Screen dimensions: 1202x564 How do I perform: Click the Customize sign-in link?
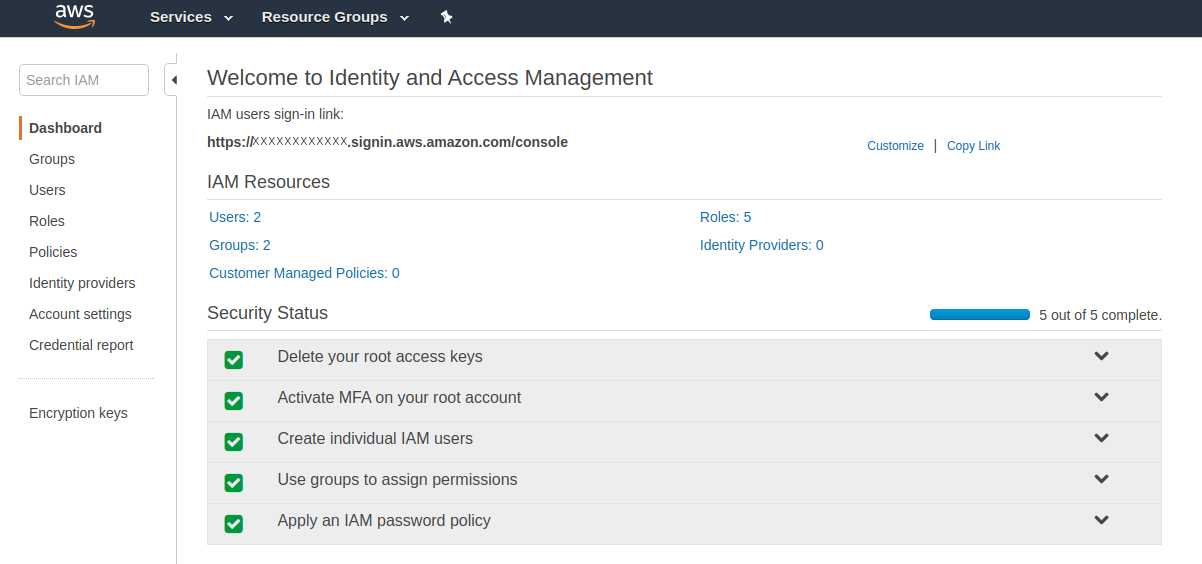[x=895, y=146]
